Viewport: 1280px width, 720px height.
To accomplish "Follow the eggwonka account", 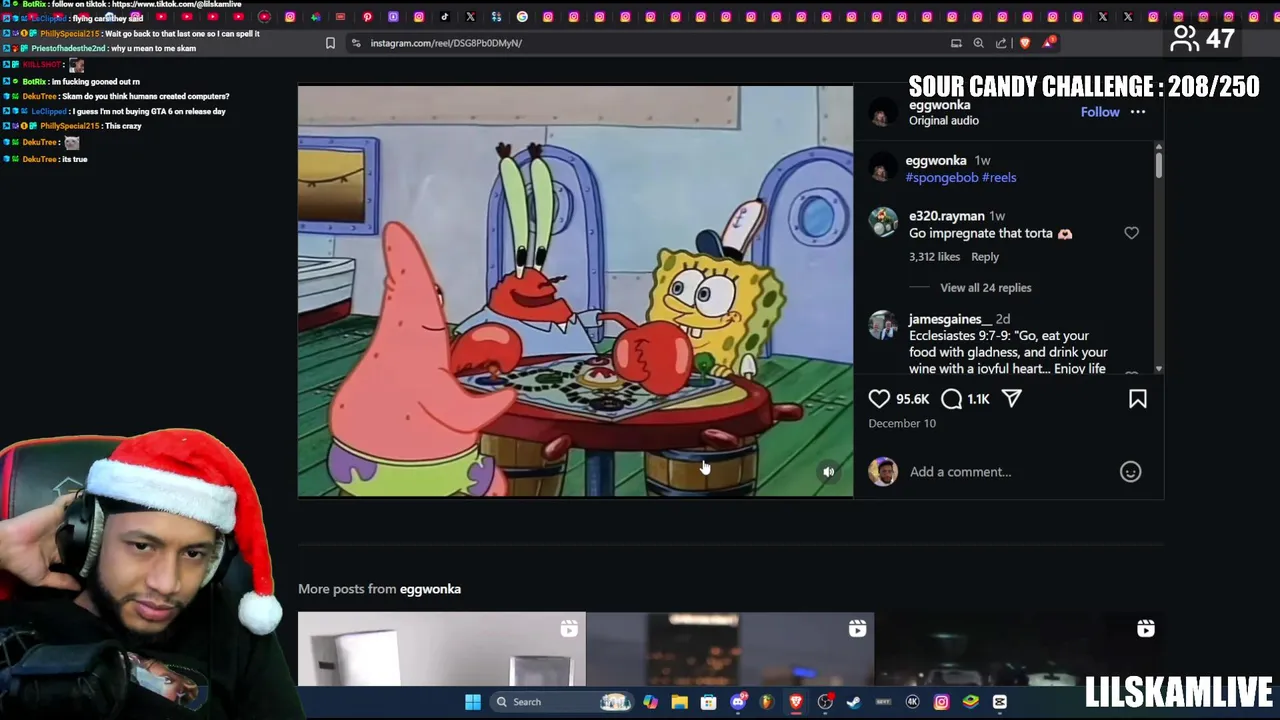I will point(1100,112).
